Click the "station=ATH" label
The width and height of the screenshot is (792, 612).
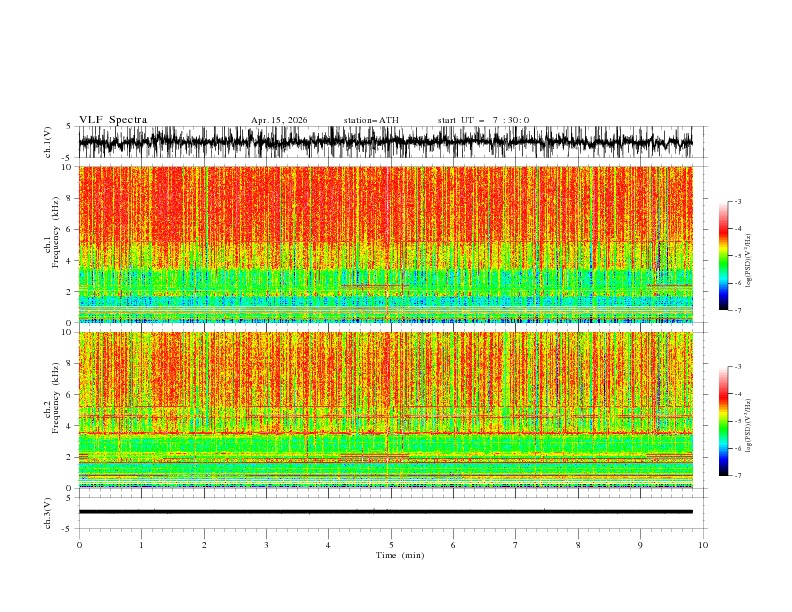point(371,120)
